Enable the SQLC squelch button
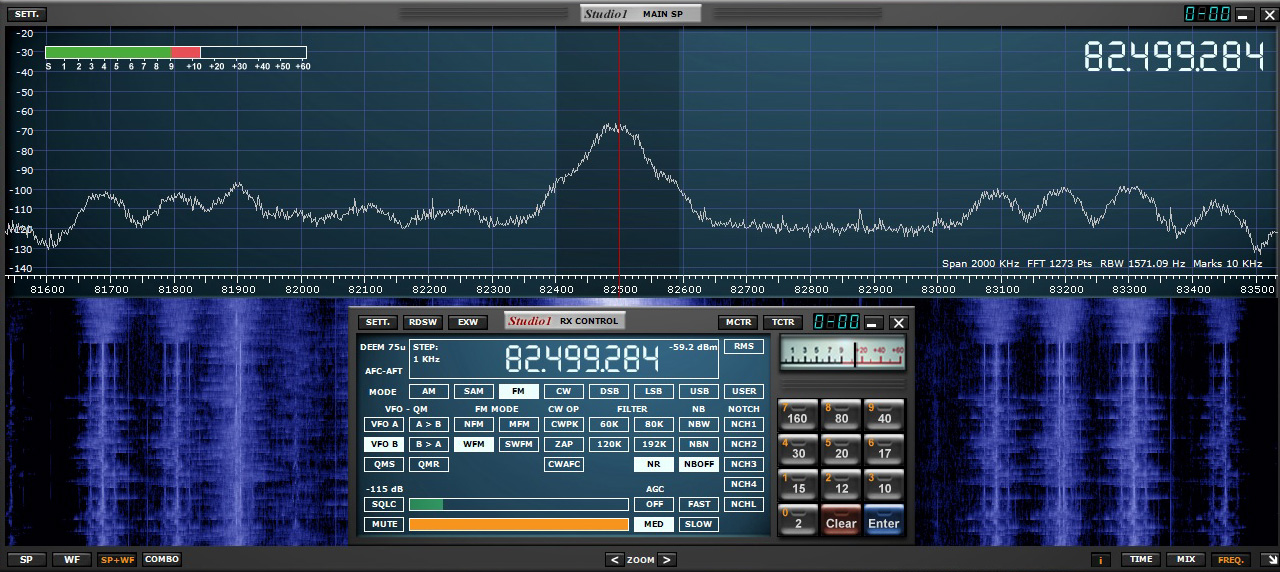 [383, 504]
